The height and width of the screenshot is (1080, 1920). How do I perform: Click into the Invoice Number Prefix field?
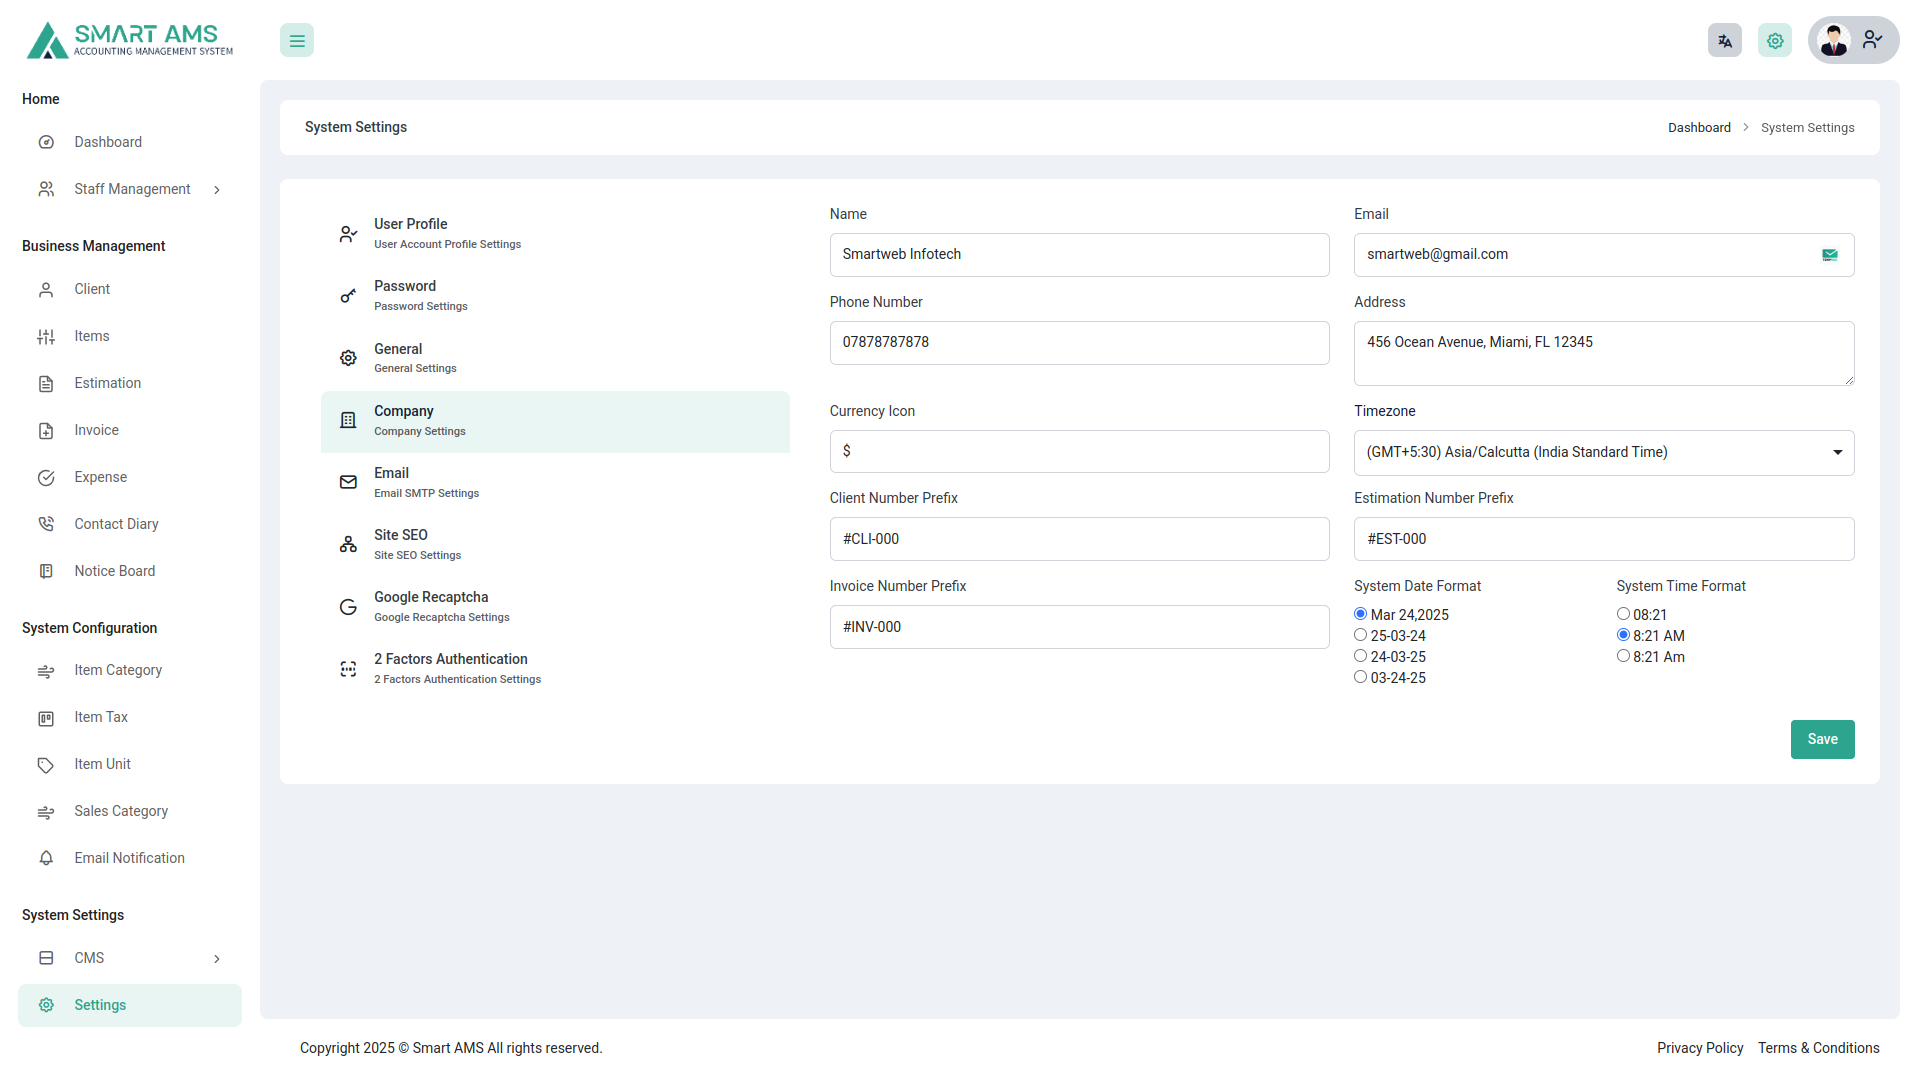tap(1079, 627)
